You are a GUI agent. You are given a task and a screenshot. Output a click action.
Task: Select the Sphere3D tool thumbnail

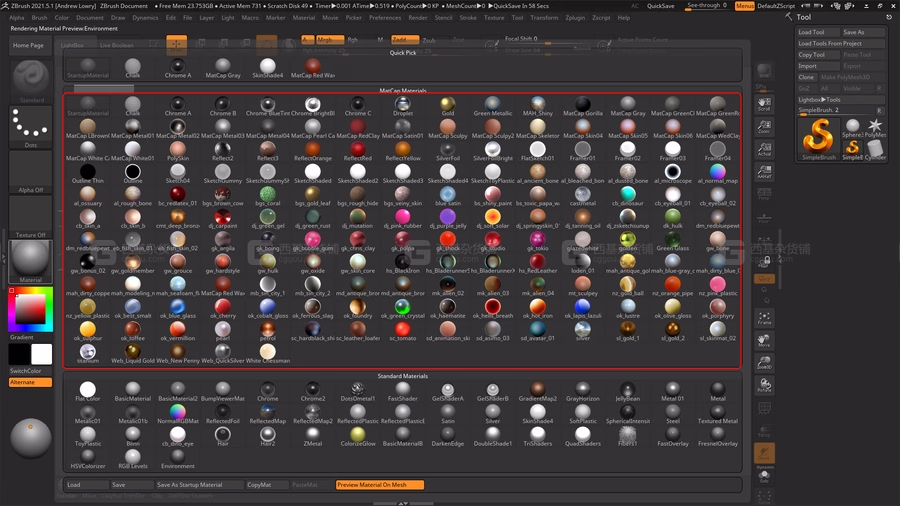pyautogui.click(x=852, y=127)
